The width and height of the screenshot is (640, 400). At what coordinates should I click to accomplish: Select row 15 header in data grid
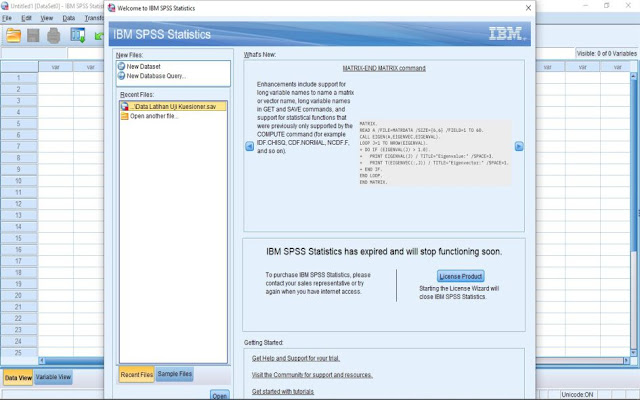[x=19, y=238]
